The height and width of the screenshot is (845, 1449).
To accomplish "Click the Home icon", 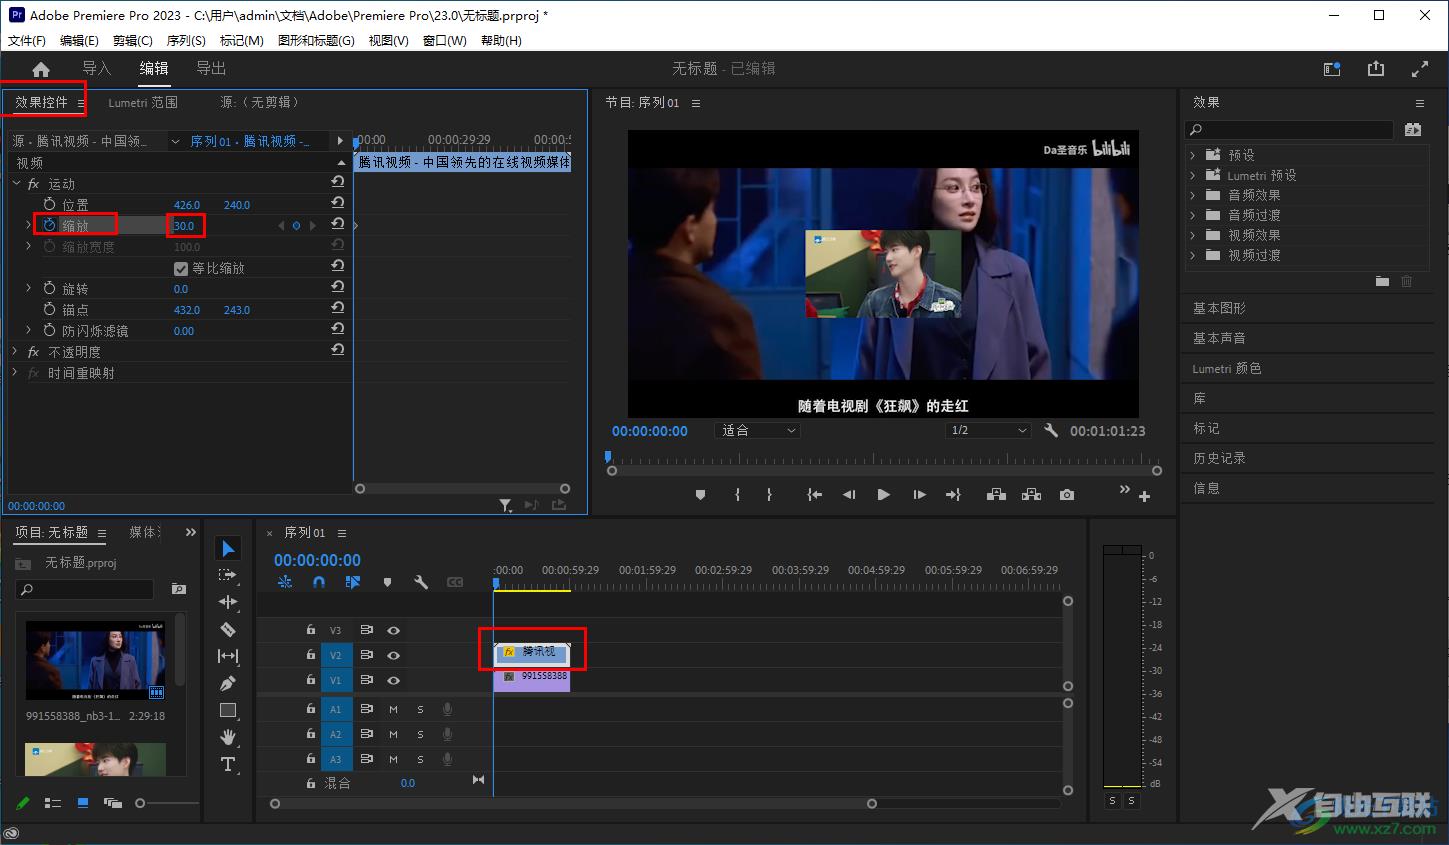I will coord(41,69).
